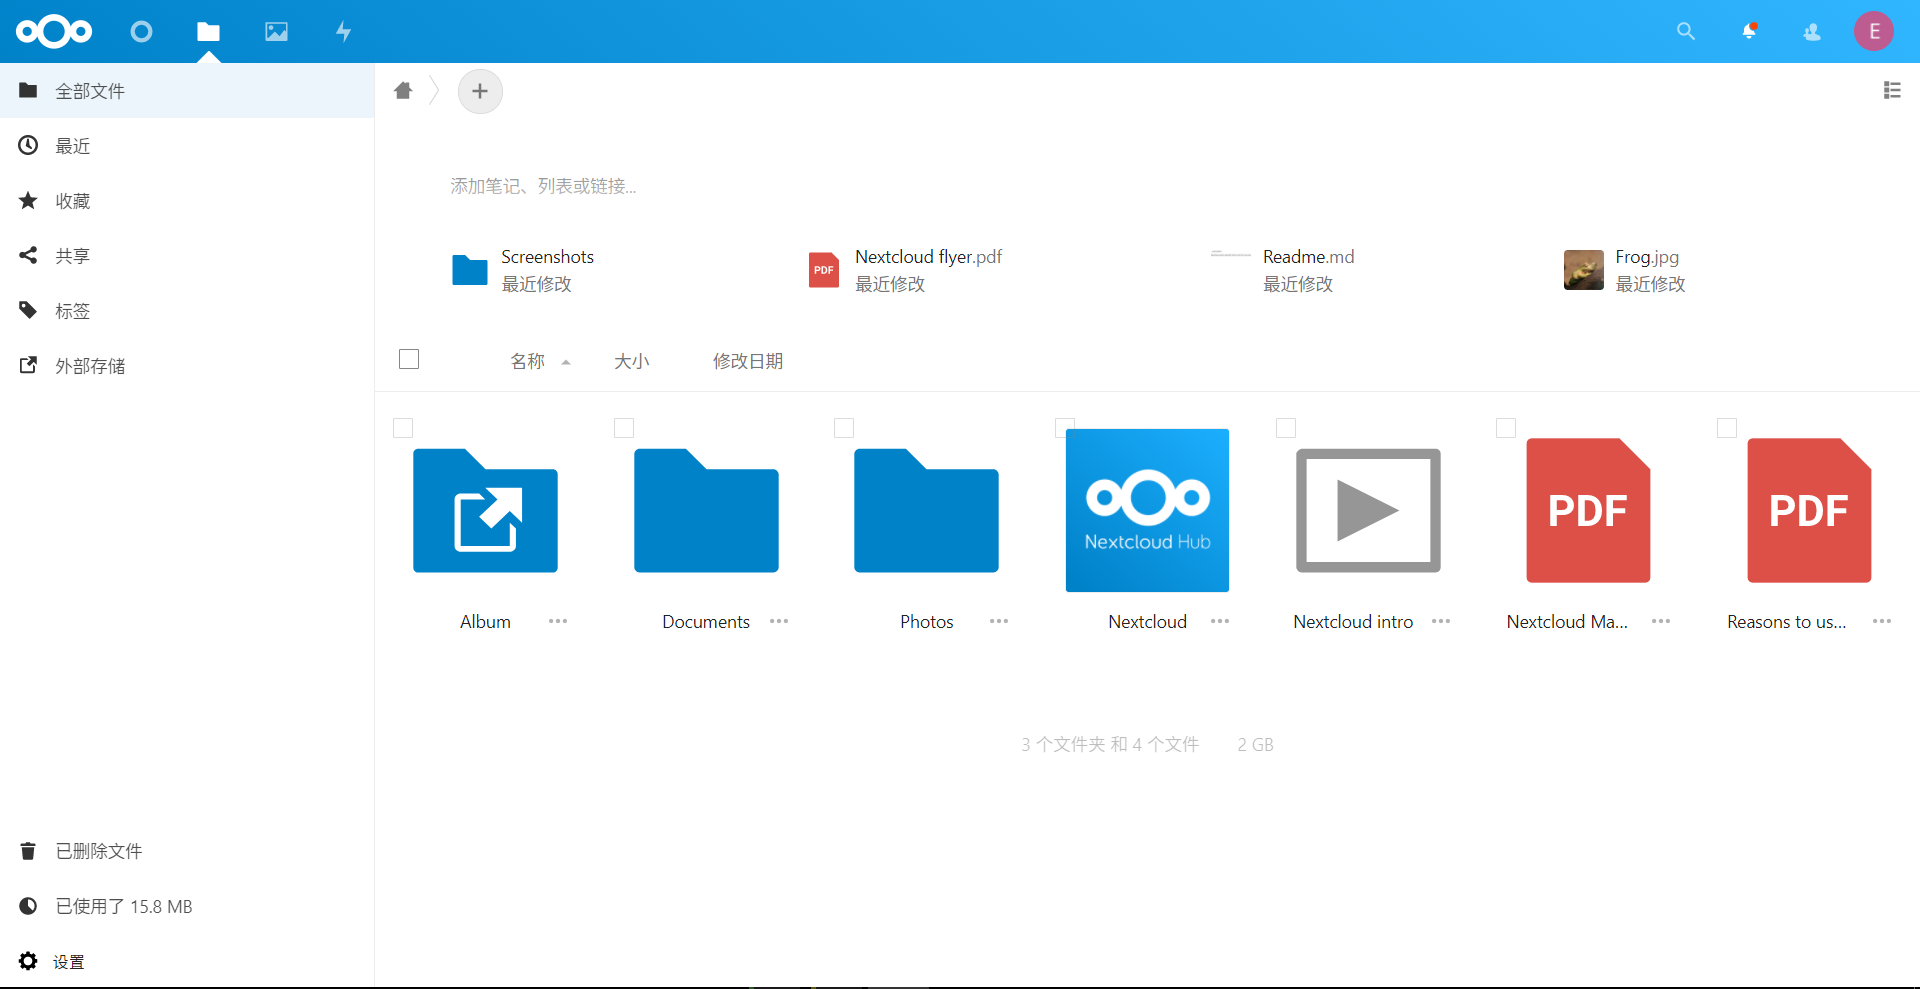This screenshot has height=989, width=1920.
Task: Select 收藏 favorites in the sidebar
Action: tap(187, 201)
